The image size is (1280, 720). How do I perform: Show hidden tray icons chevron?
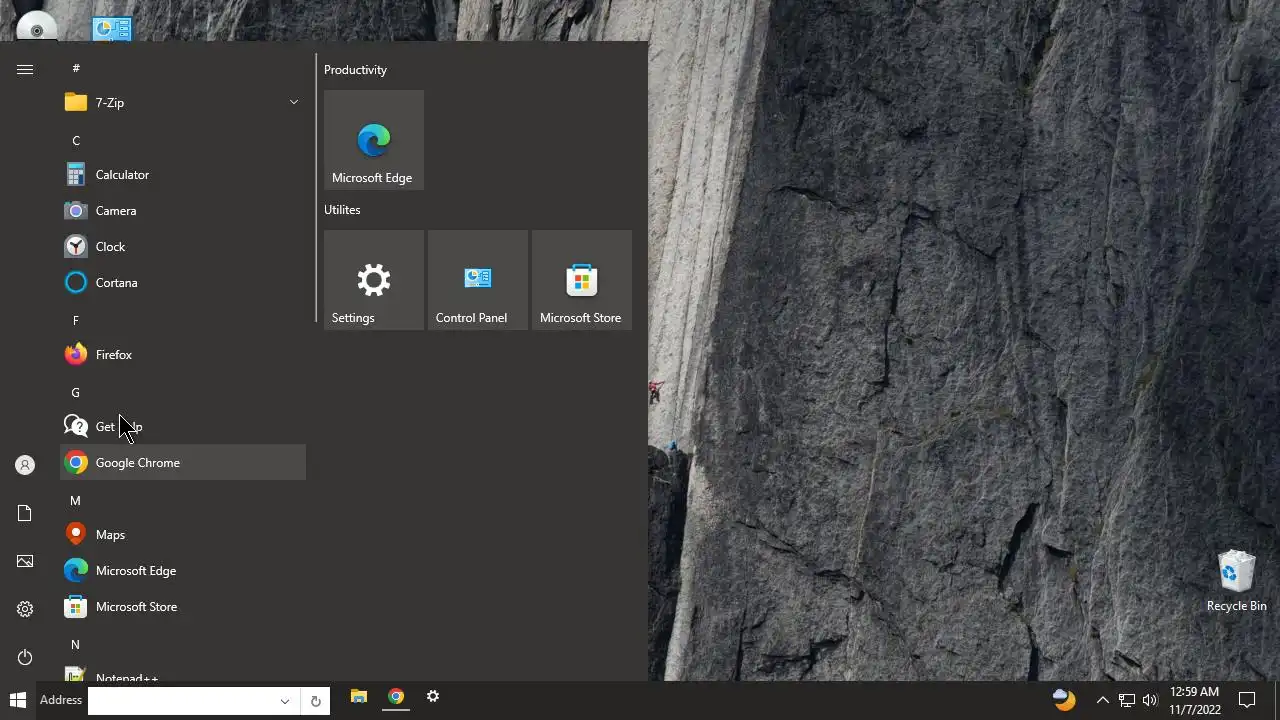[x=1103, y=700]
